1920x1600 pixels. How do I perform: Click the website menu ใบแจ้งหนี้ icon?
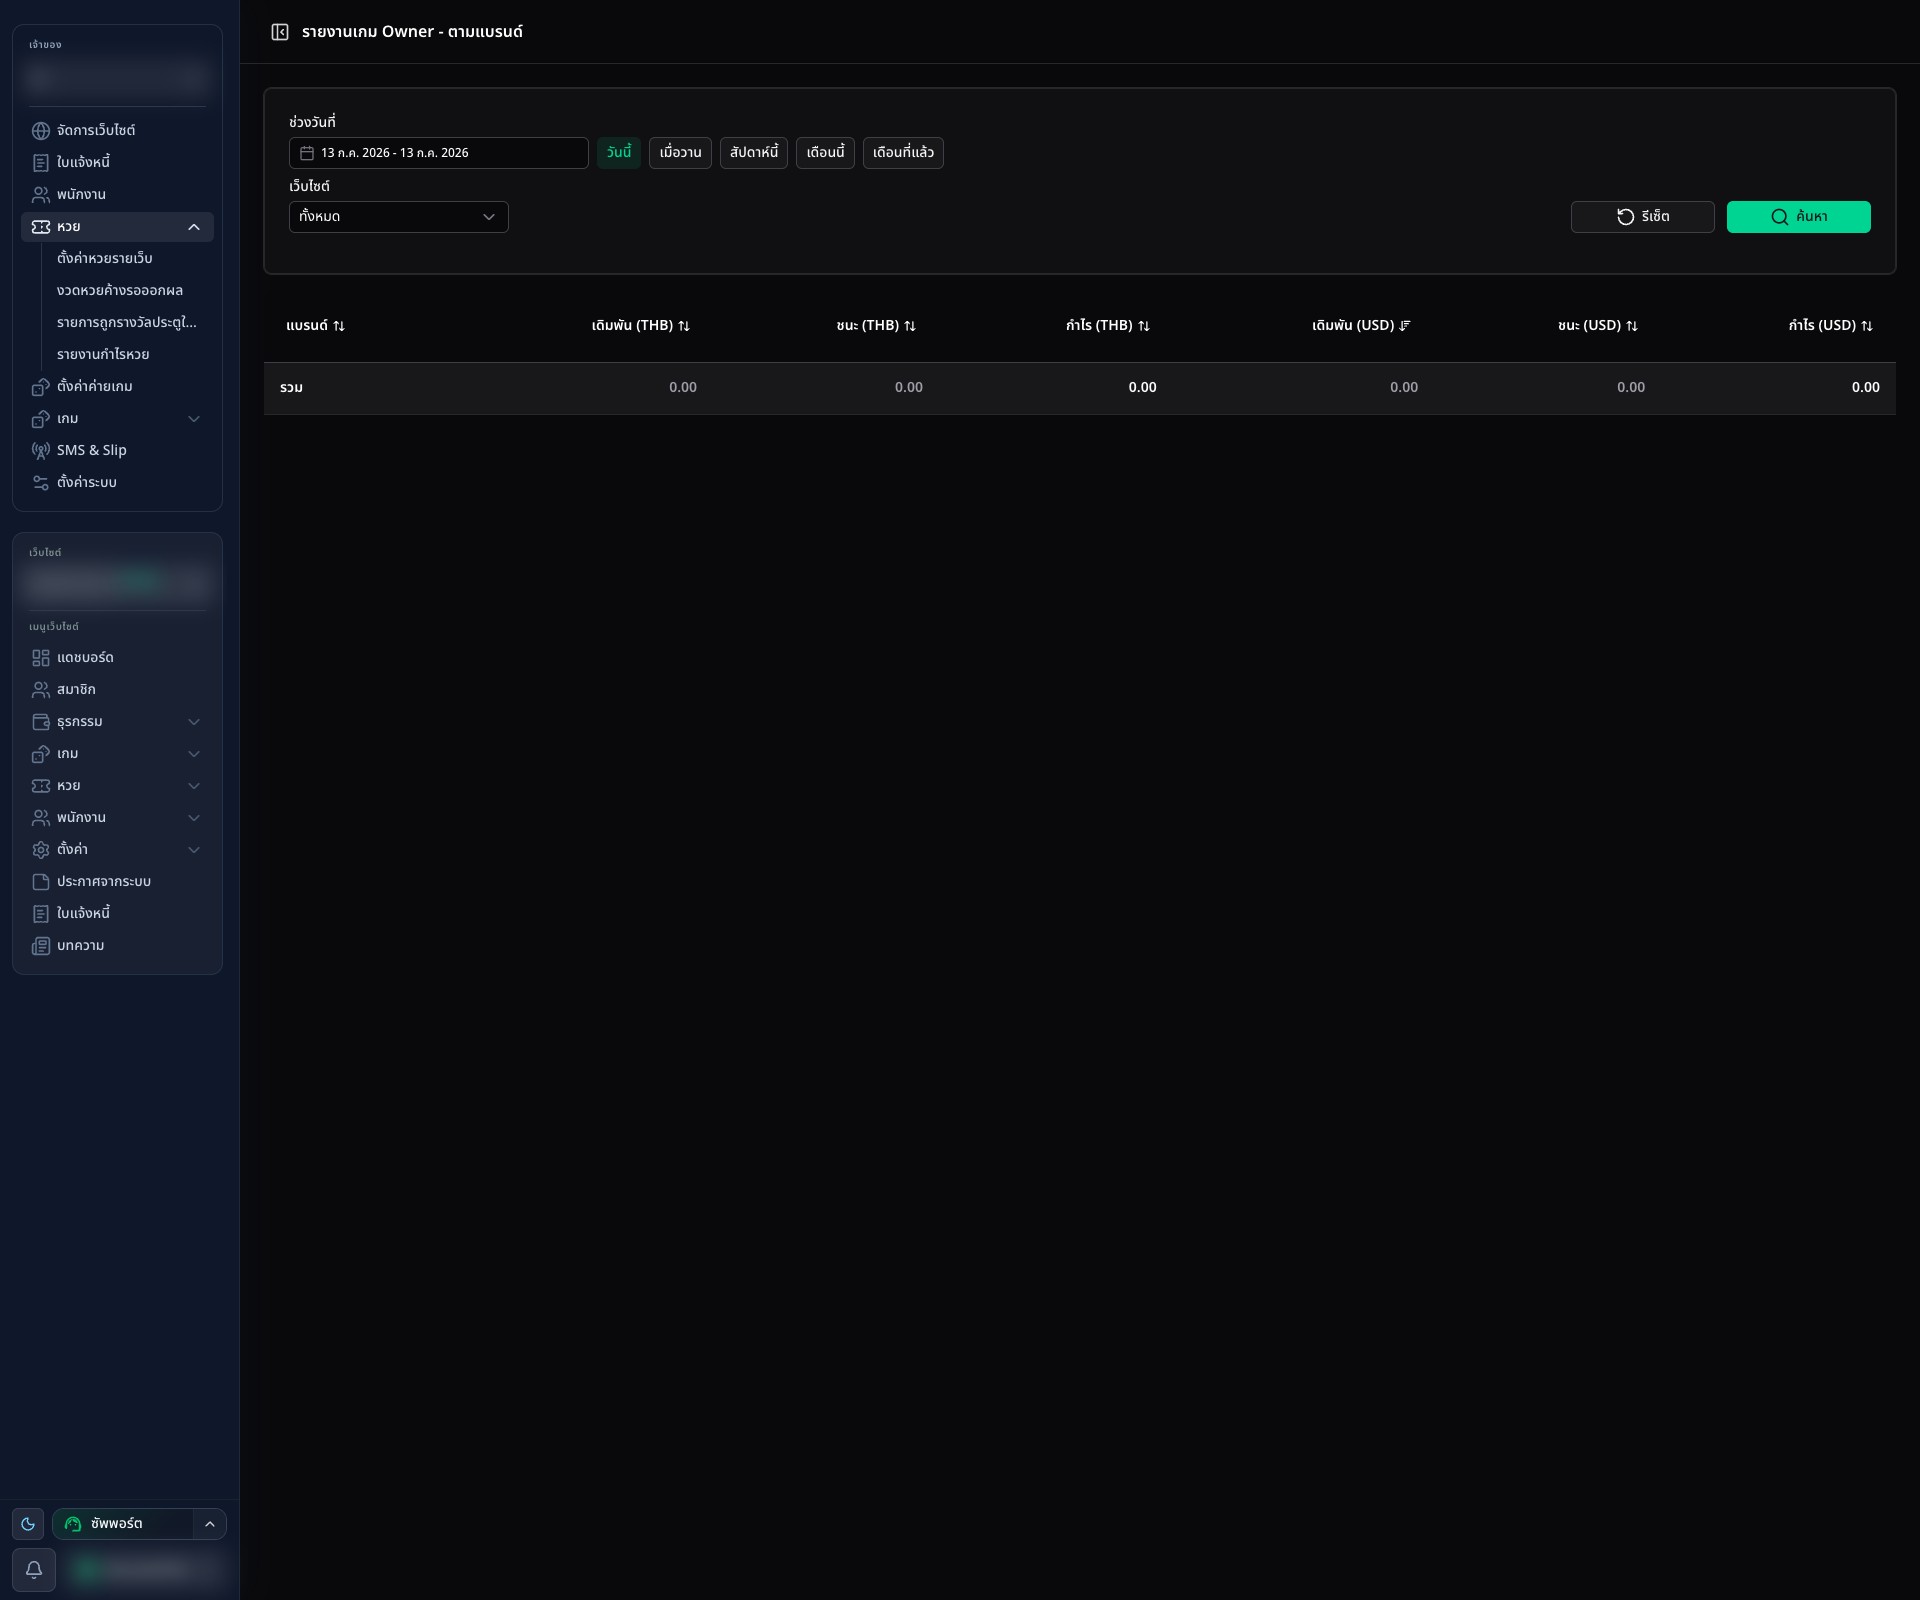click(x=41, y=914)
